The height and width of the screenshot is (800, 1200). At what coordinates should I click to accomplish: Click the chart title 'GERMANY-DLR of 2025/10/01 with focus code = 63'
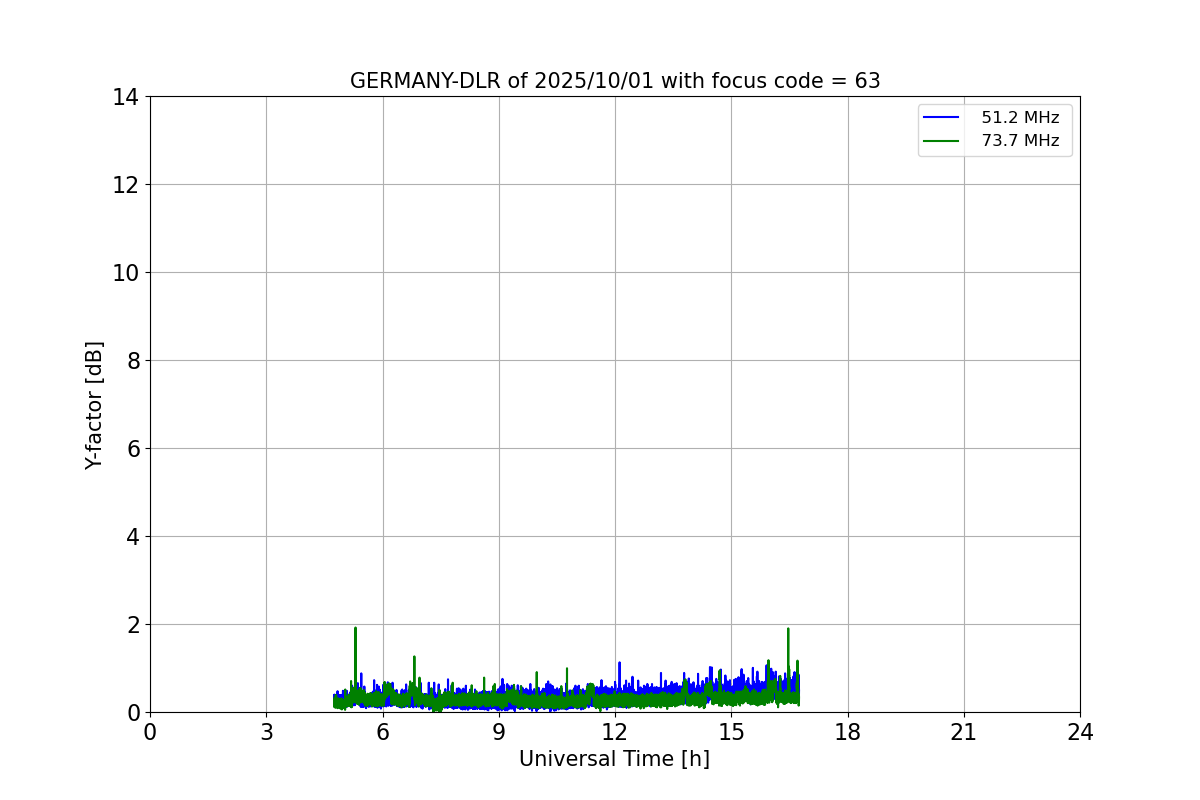[x=615, y=81]
